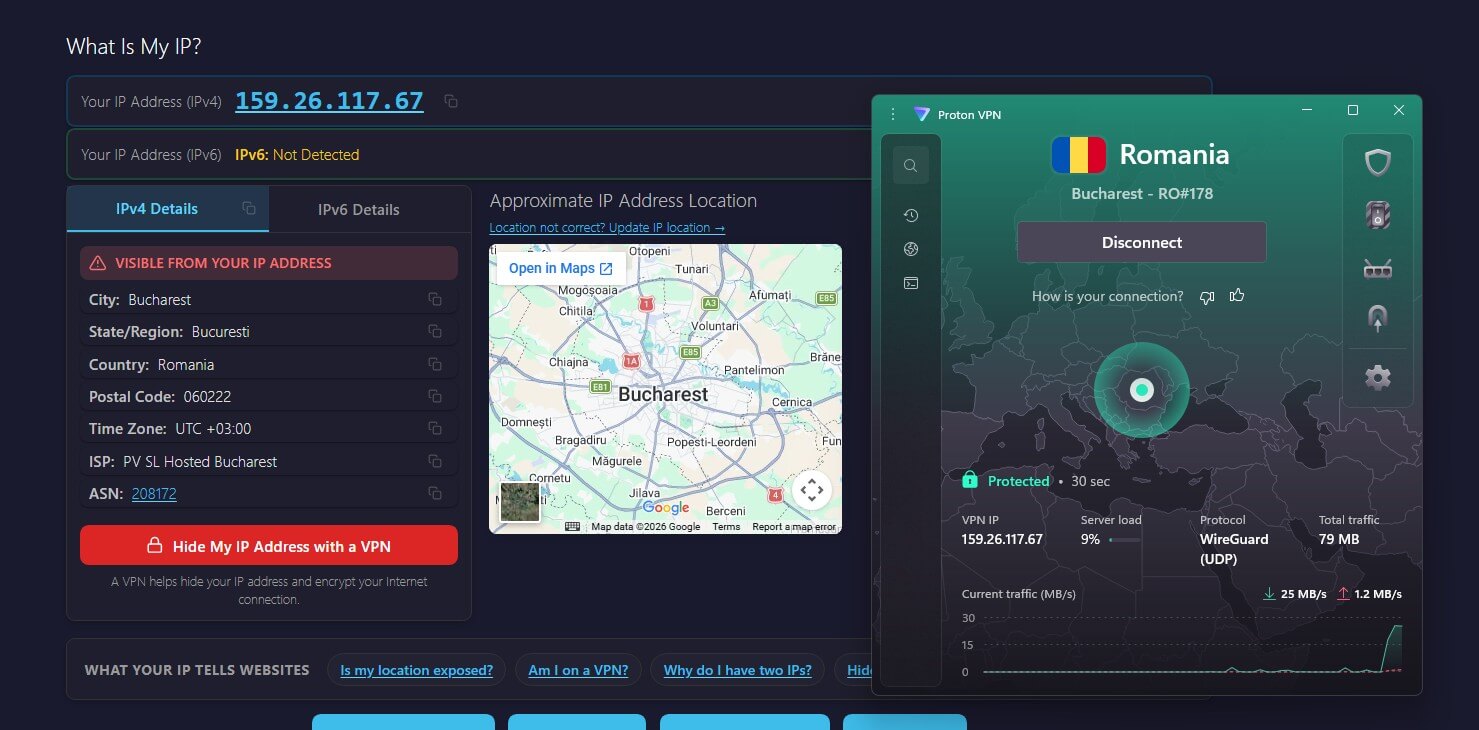1479x730 pixels.
Task: Open the Proton VPN three-dot menu
Action: point(893,114)
